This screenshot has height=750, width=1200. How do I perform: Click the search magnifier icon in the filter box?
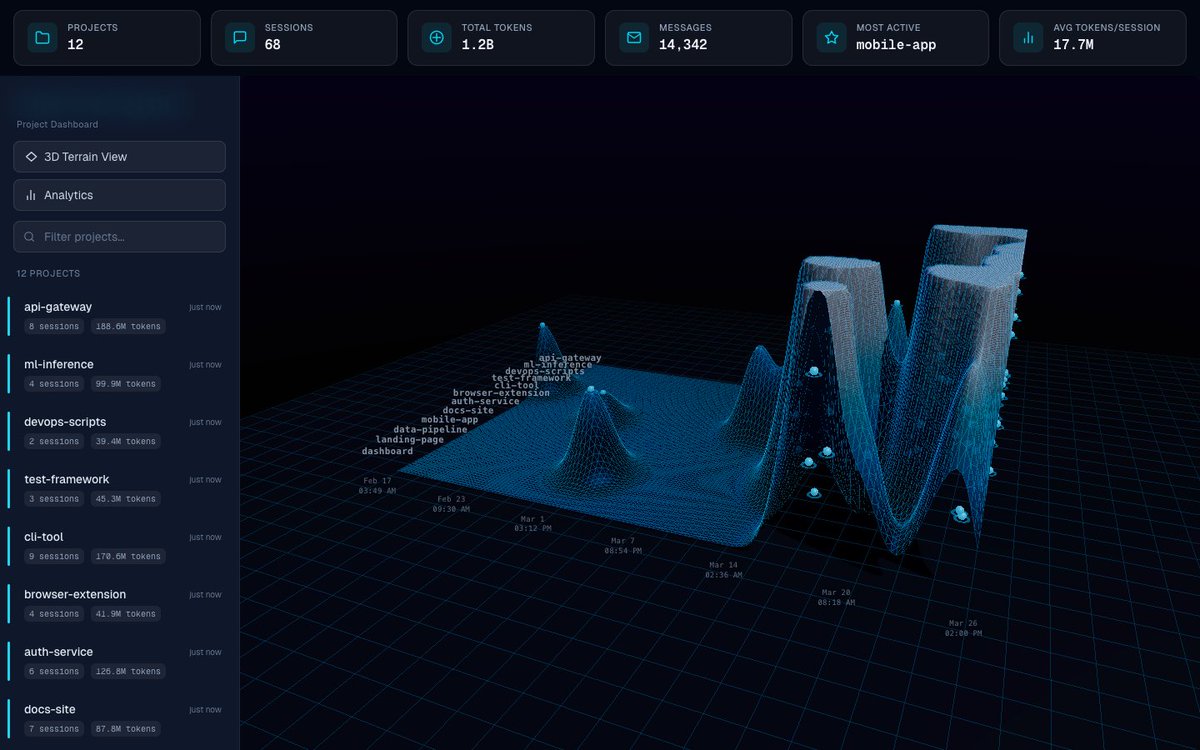pyautogui.click(x=30, y=237)
